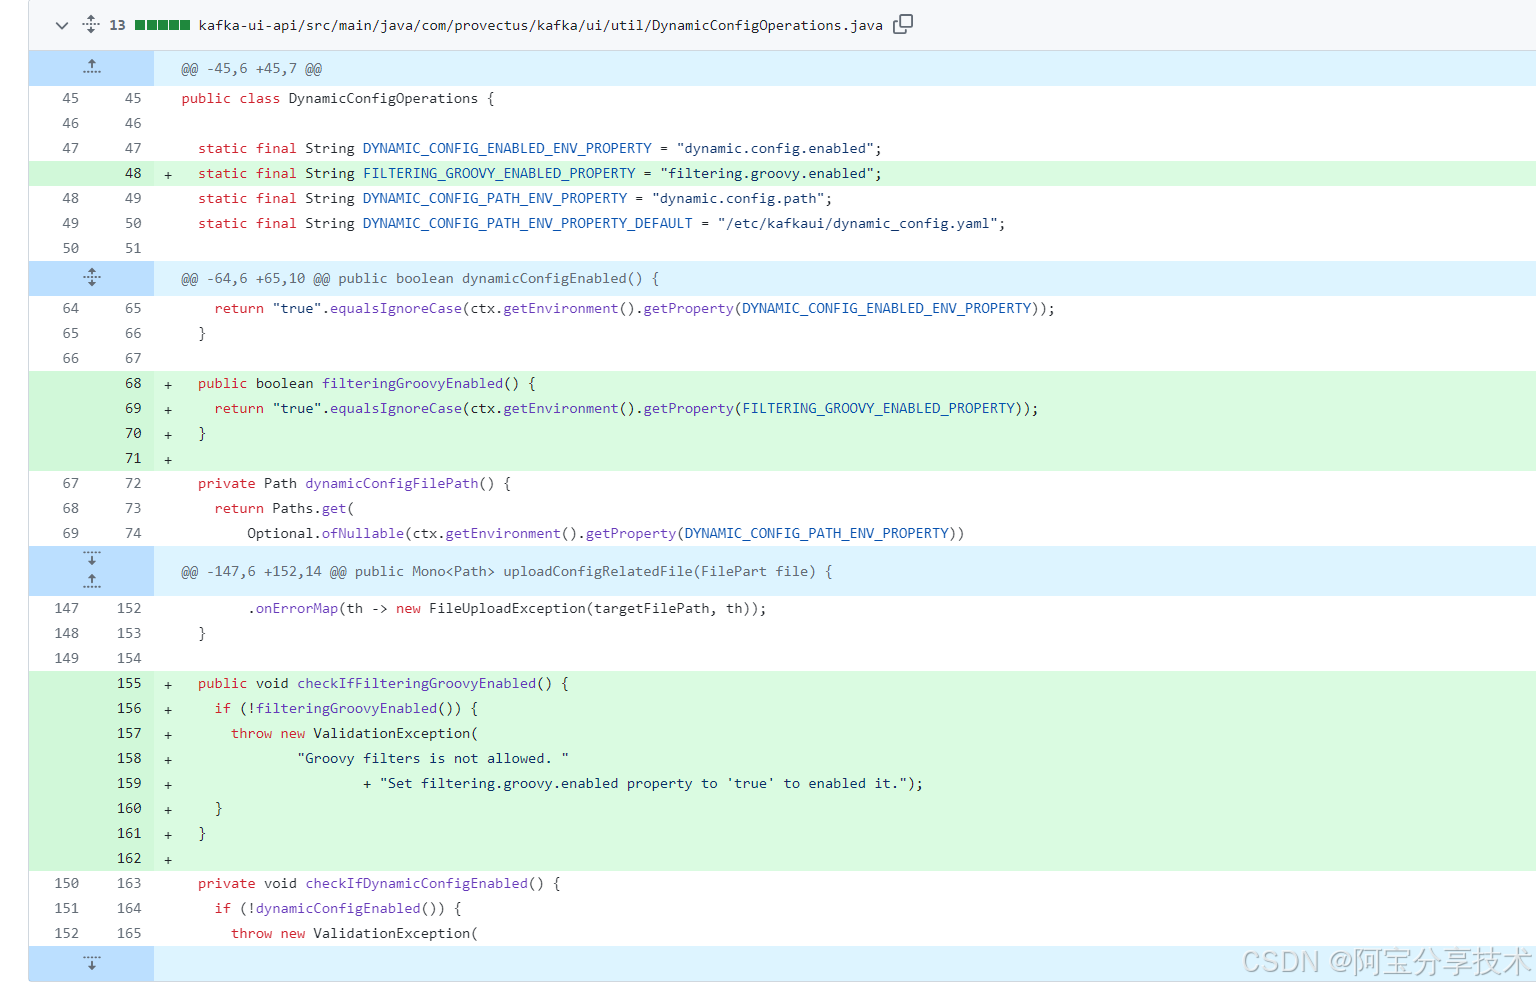Click 'checkIfDynamicConfigEnabled' method name on line 163
This screenshot has height=988, width=1536.
click(417, 883)
